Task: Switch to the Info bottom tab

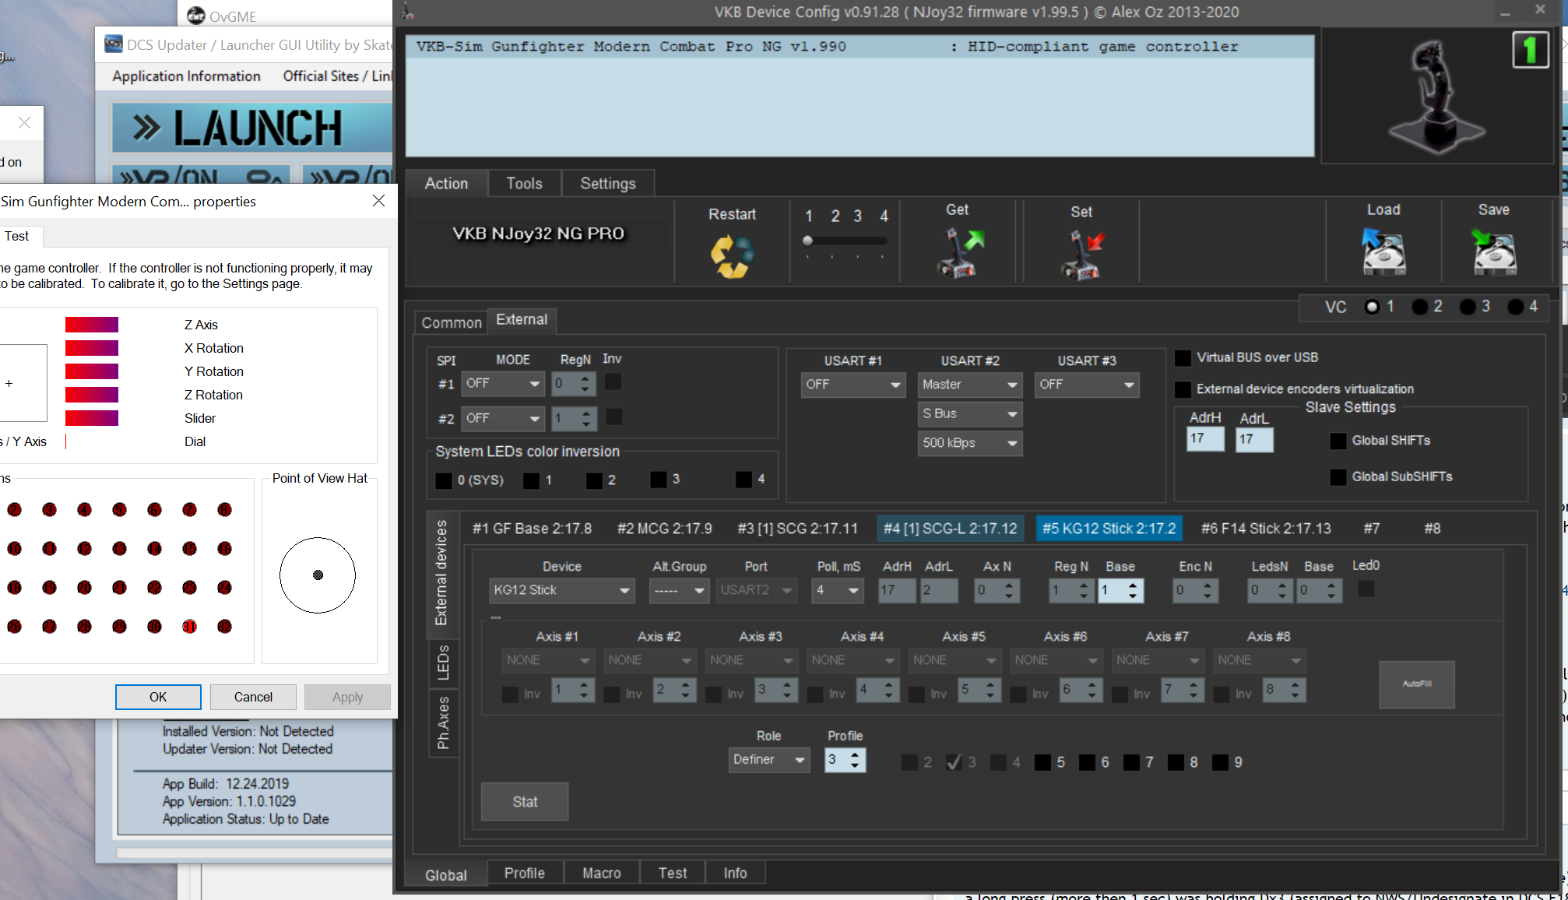Action: click(x=735, y=873)
